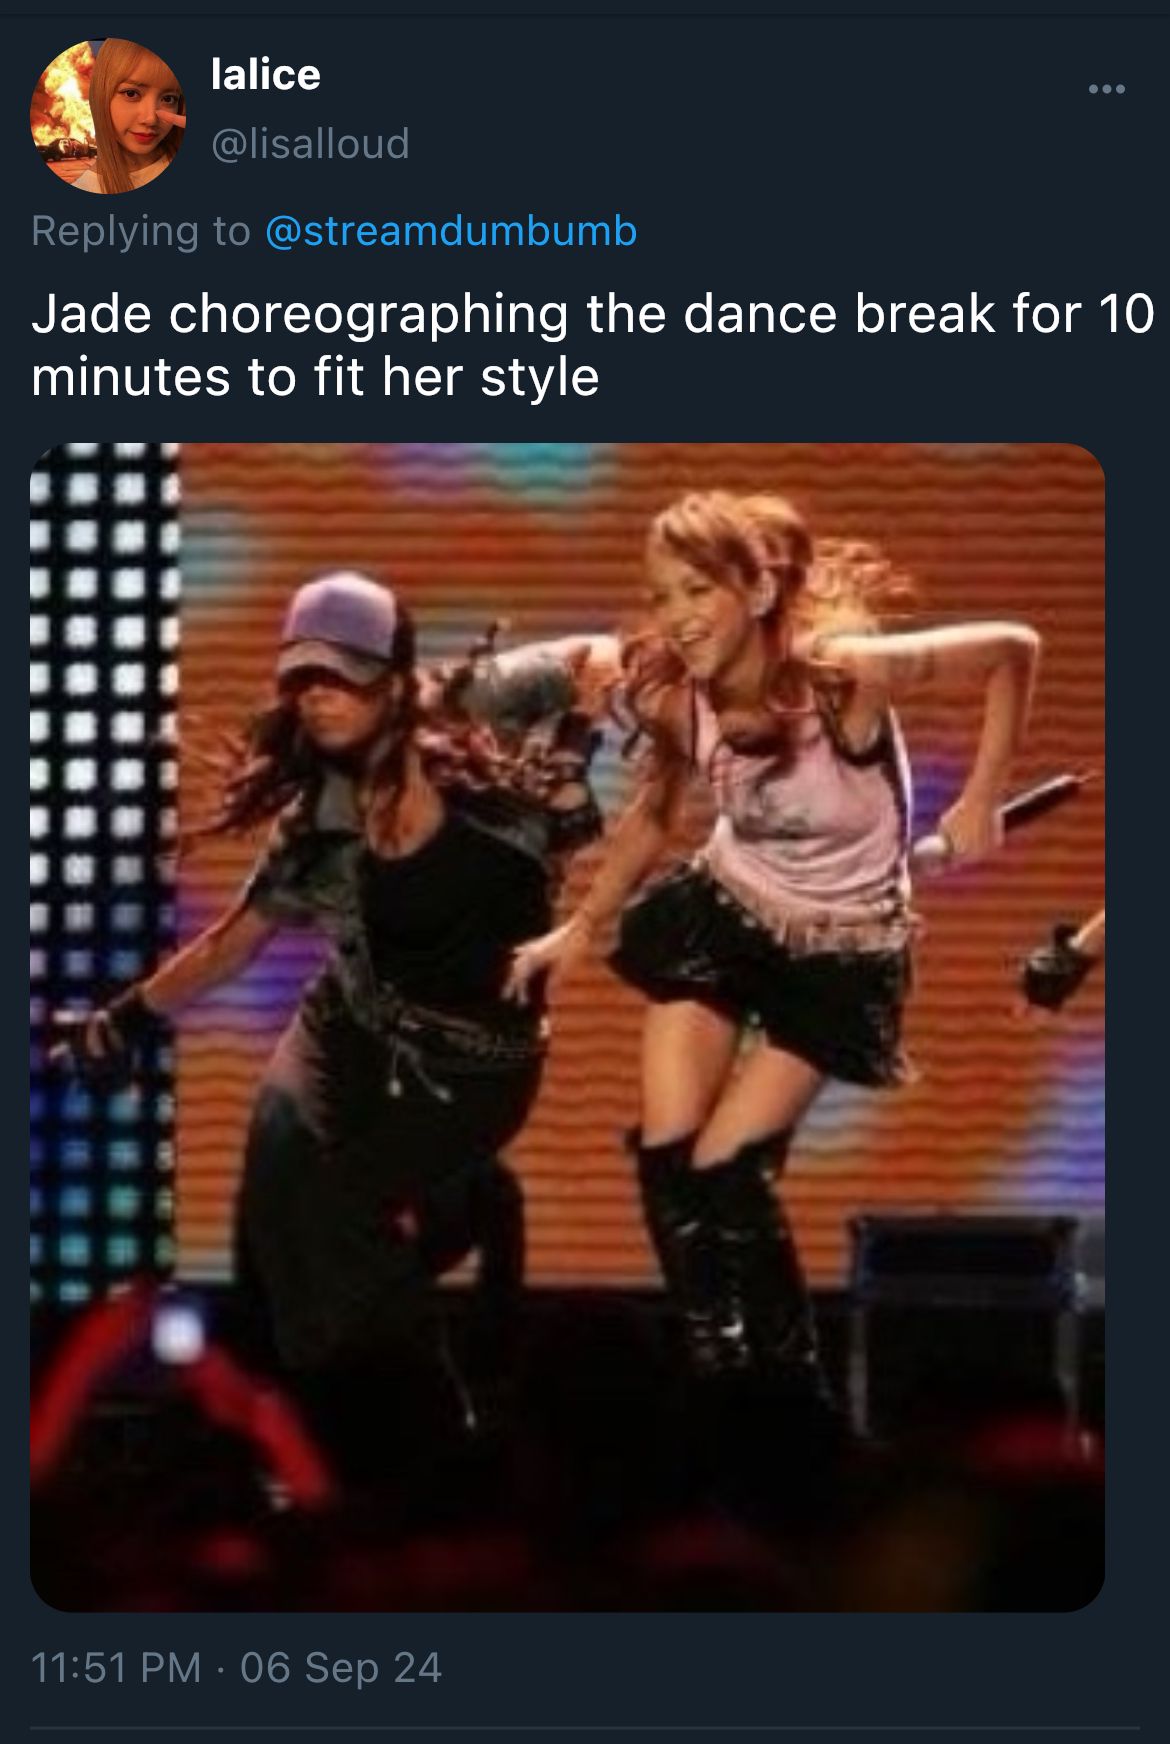Tap the 06 Sep 24 date
Image resolution: width=1170 pixels, height=1744 pixels.
341,1667
